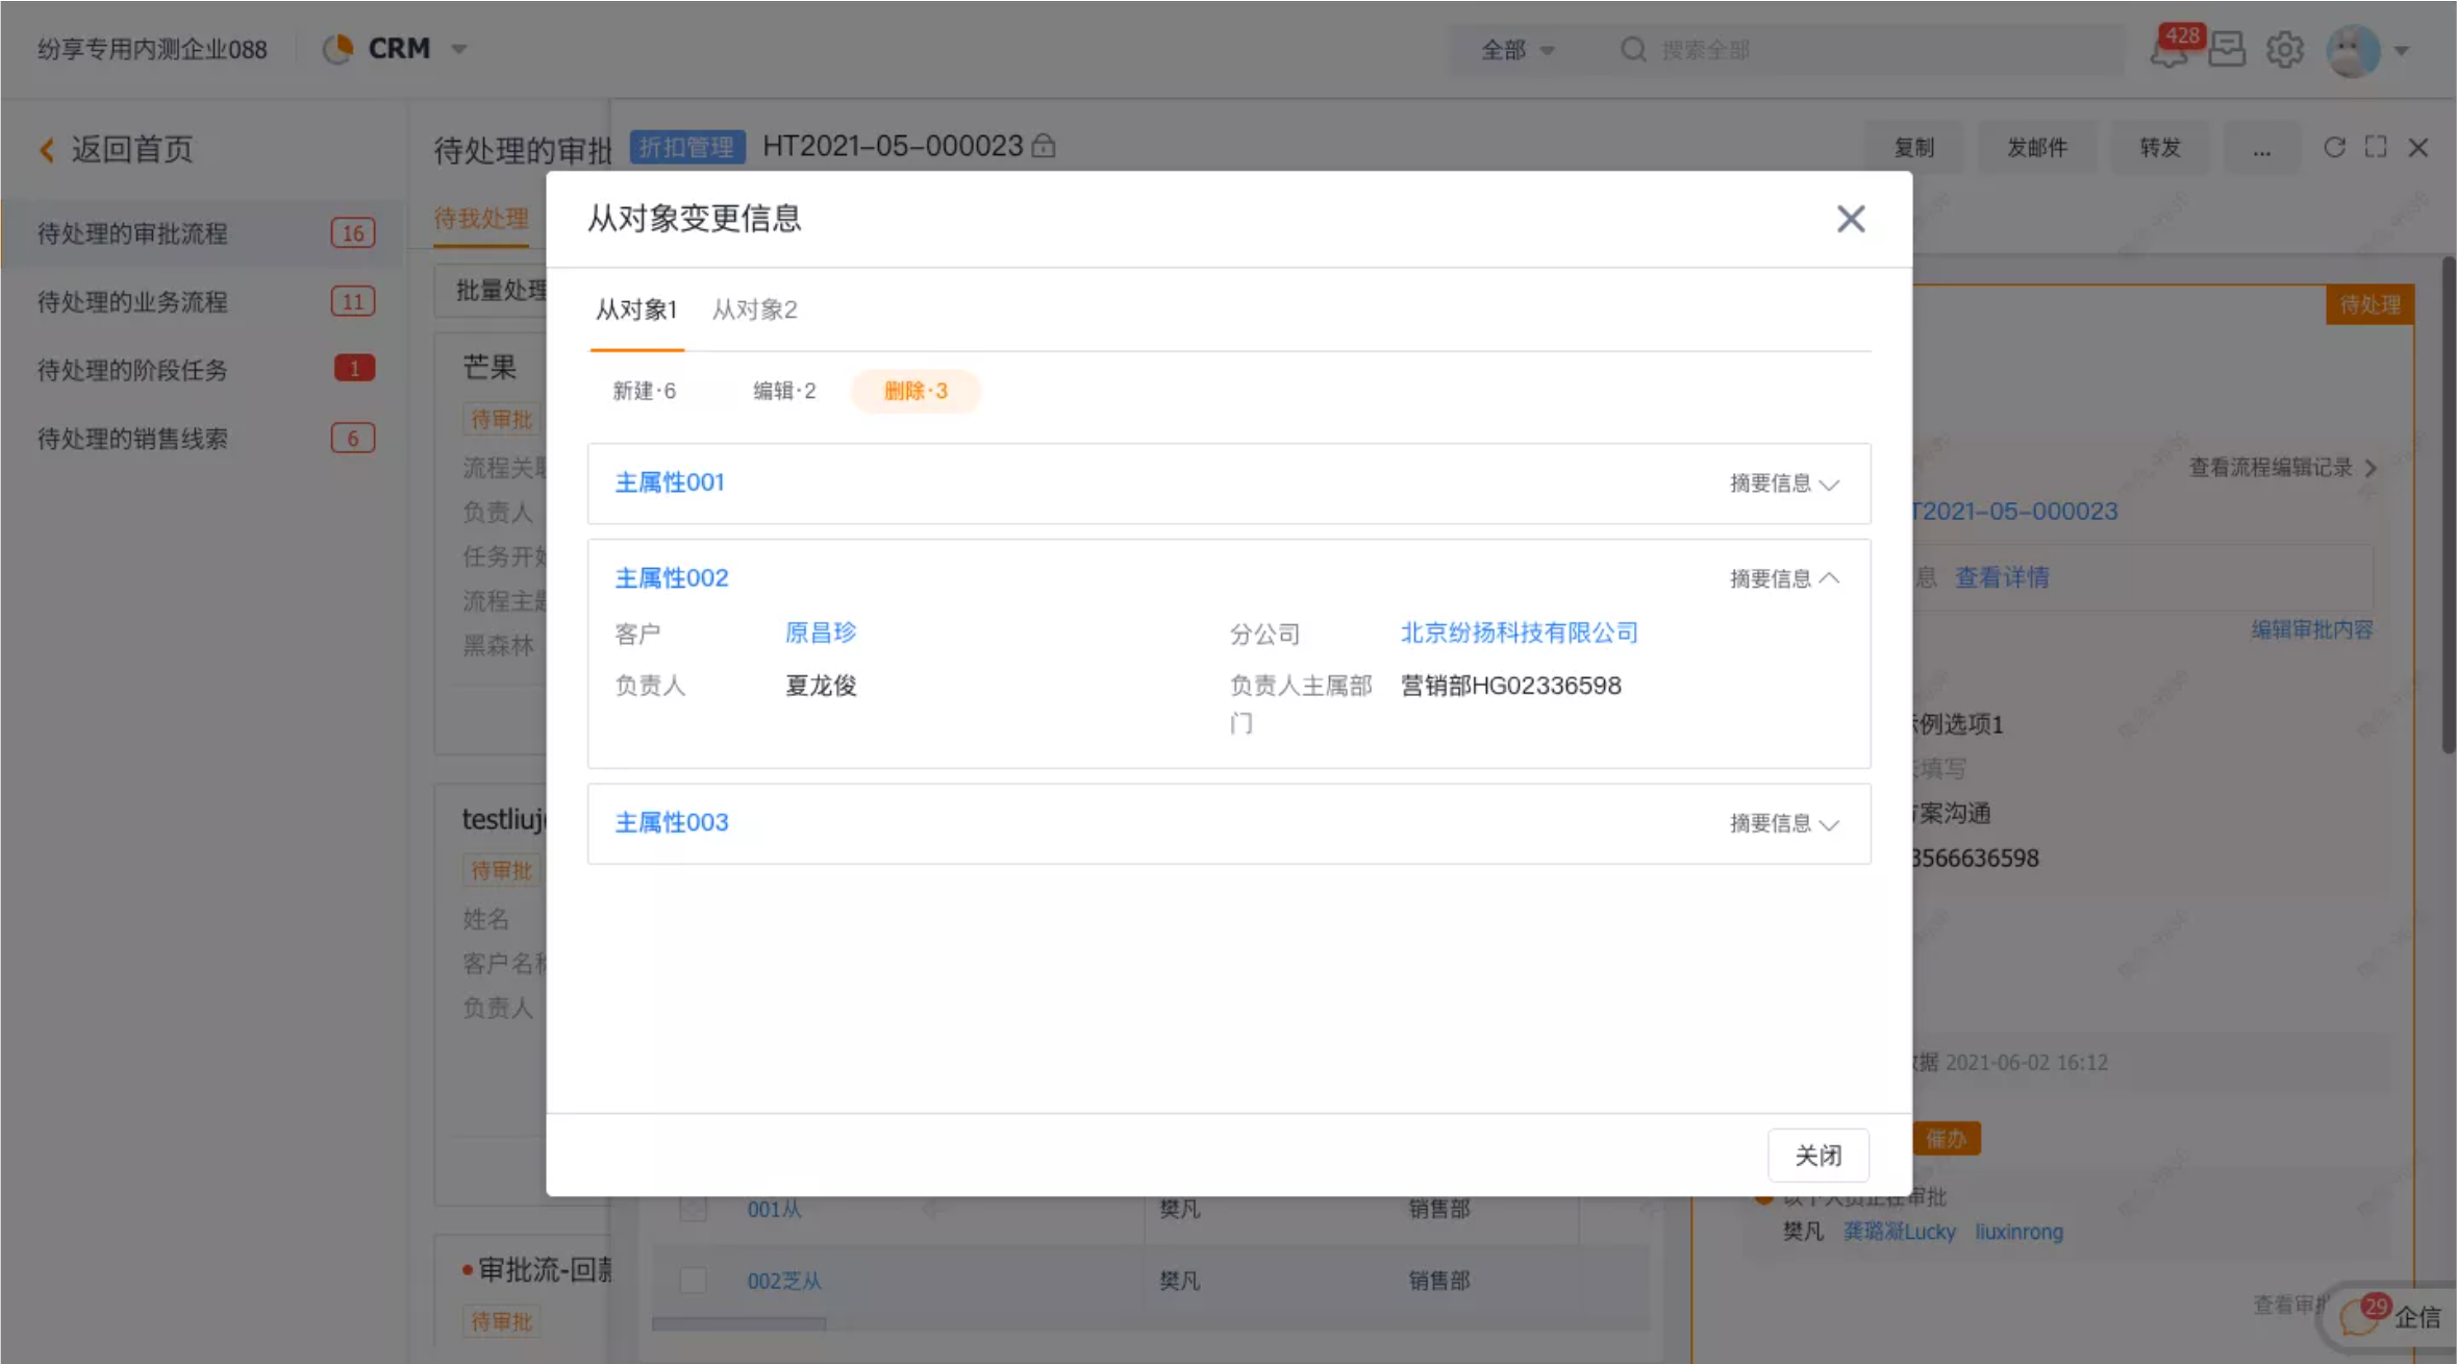The height and width of the screenshot is (1364, 2458).
Task: Click the orange 催办 button
Action: (1946, 1139)
